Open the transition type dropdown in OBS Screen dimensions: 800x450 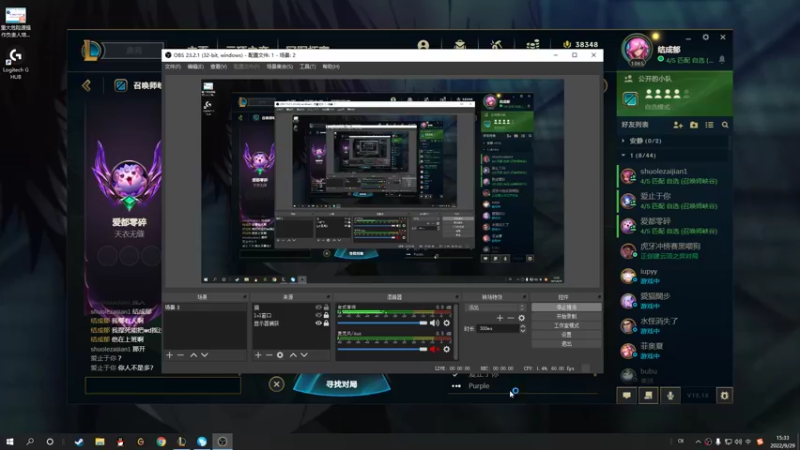495,308
